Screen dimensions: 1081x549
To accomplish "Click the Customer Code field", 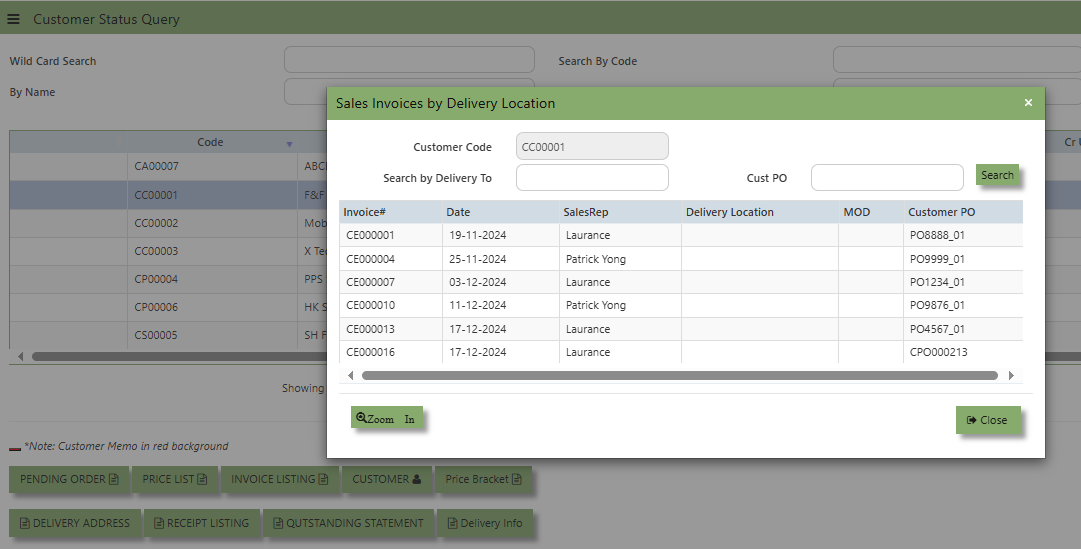I will (x=592, y=146).
